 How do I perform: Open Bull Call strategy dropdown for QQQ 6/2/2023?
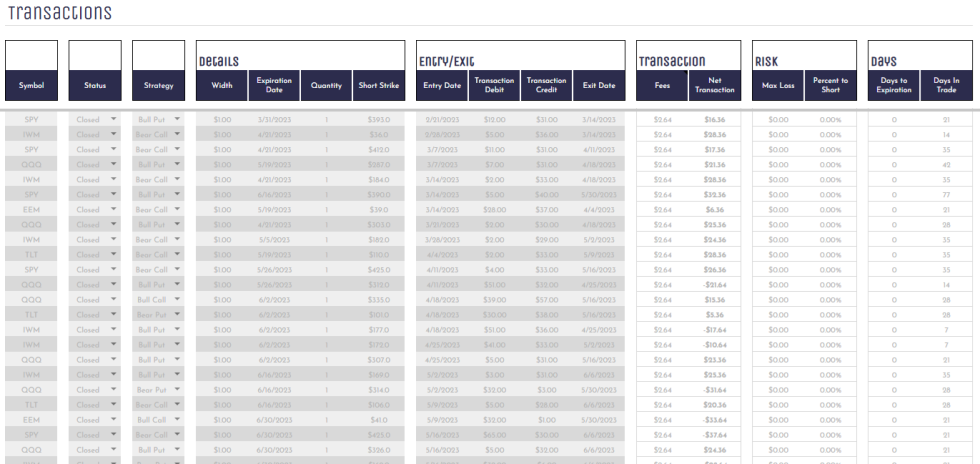[x=178, y=300]
